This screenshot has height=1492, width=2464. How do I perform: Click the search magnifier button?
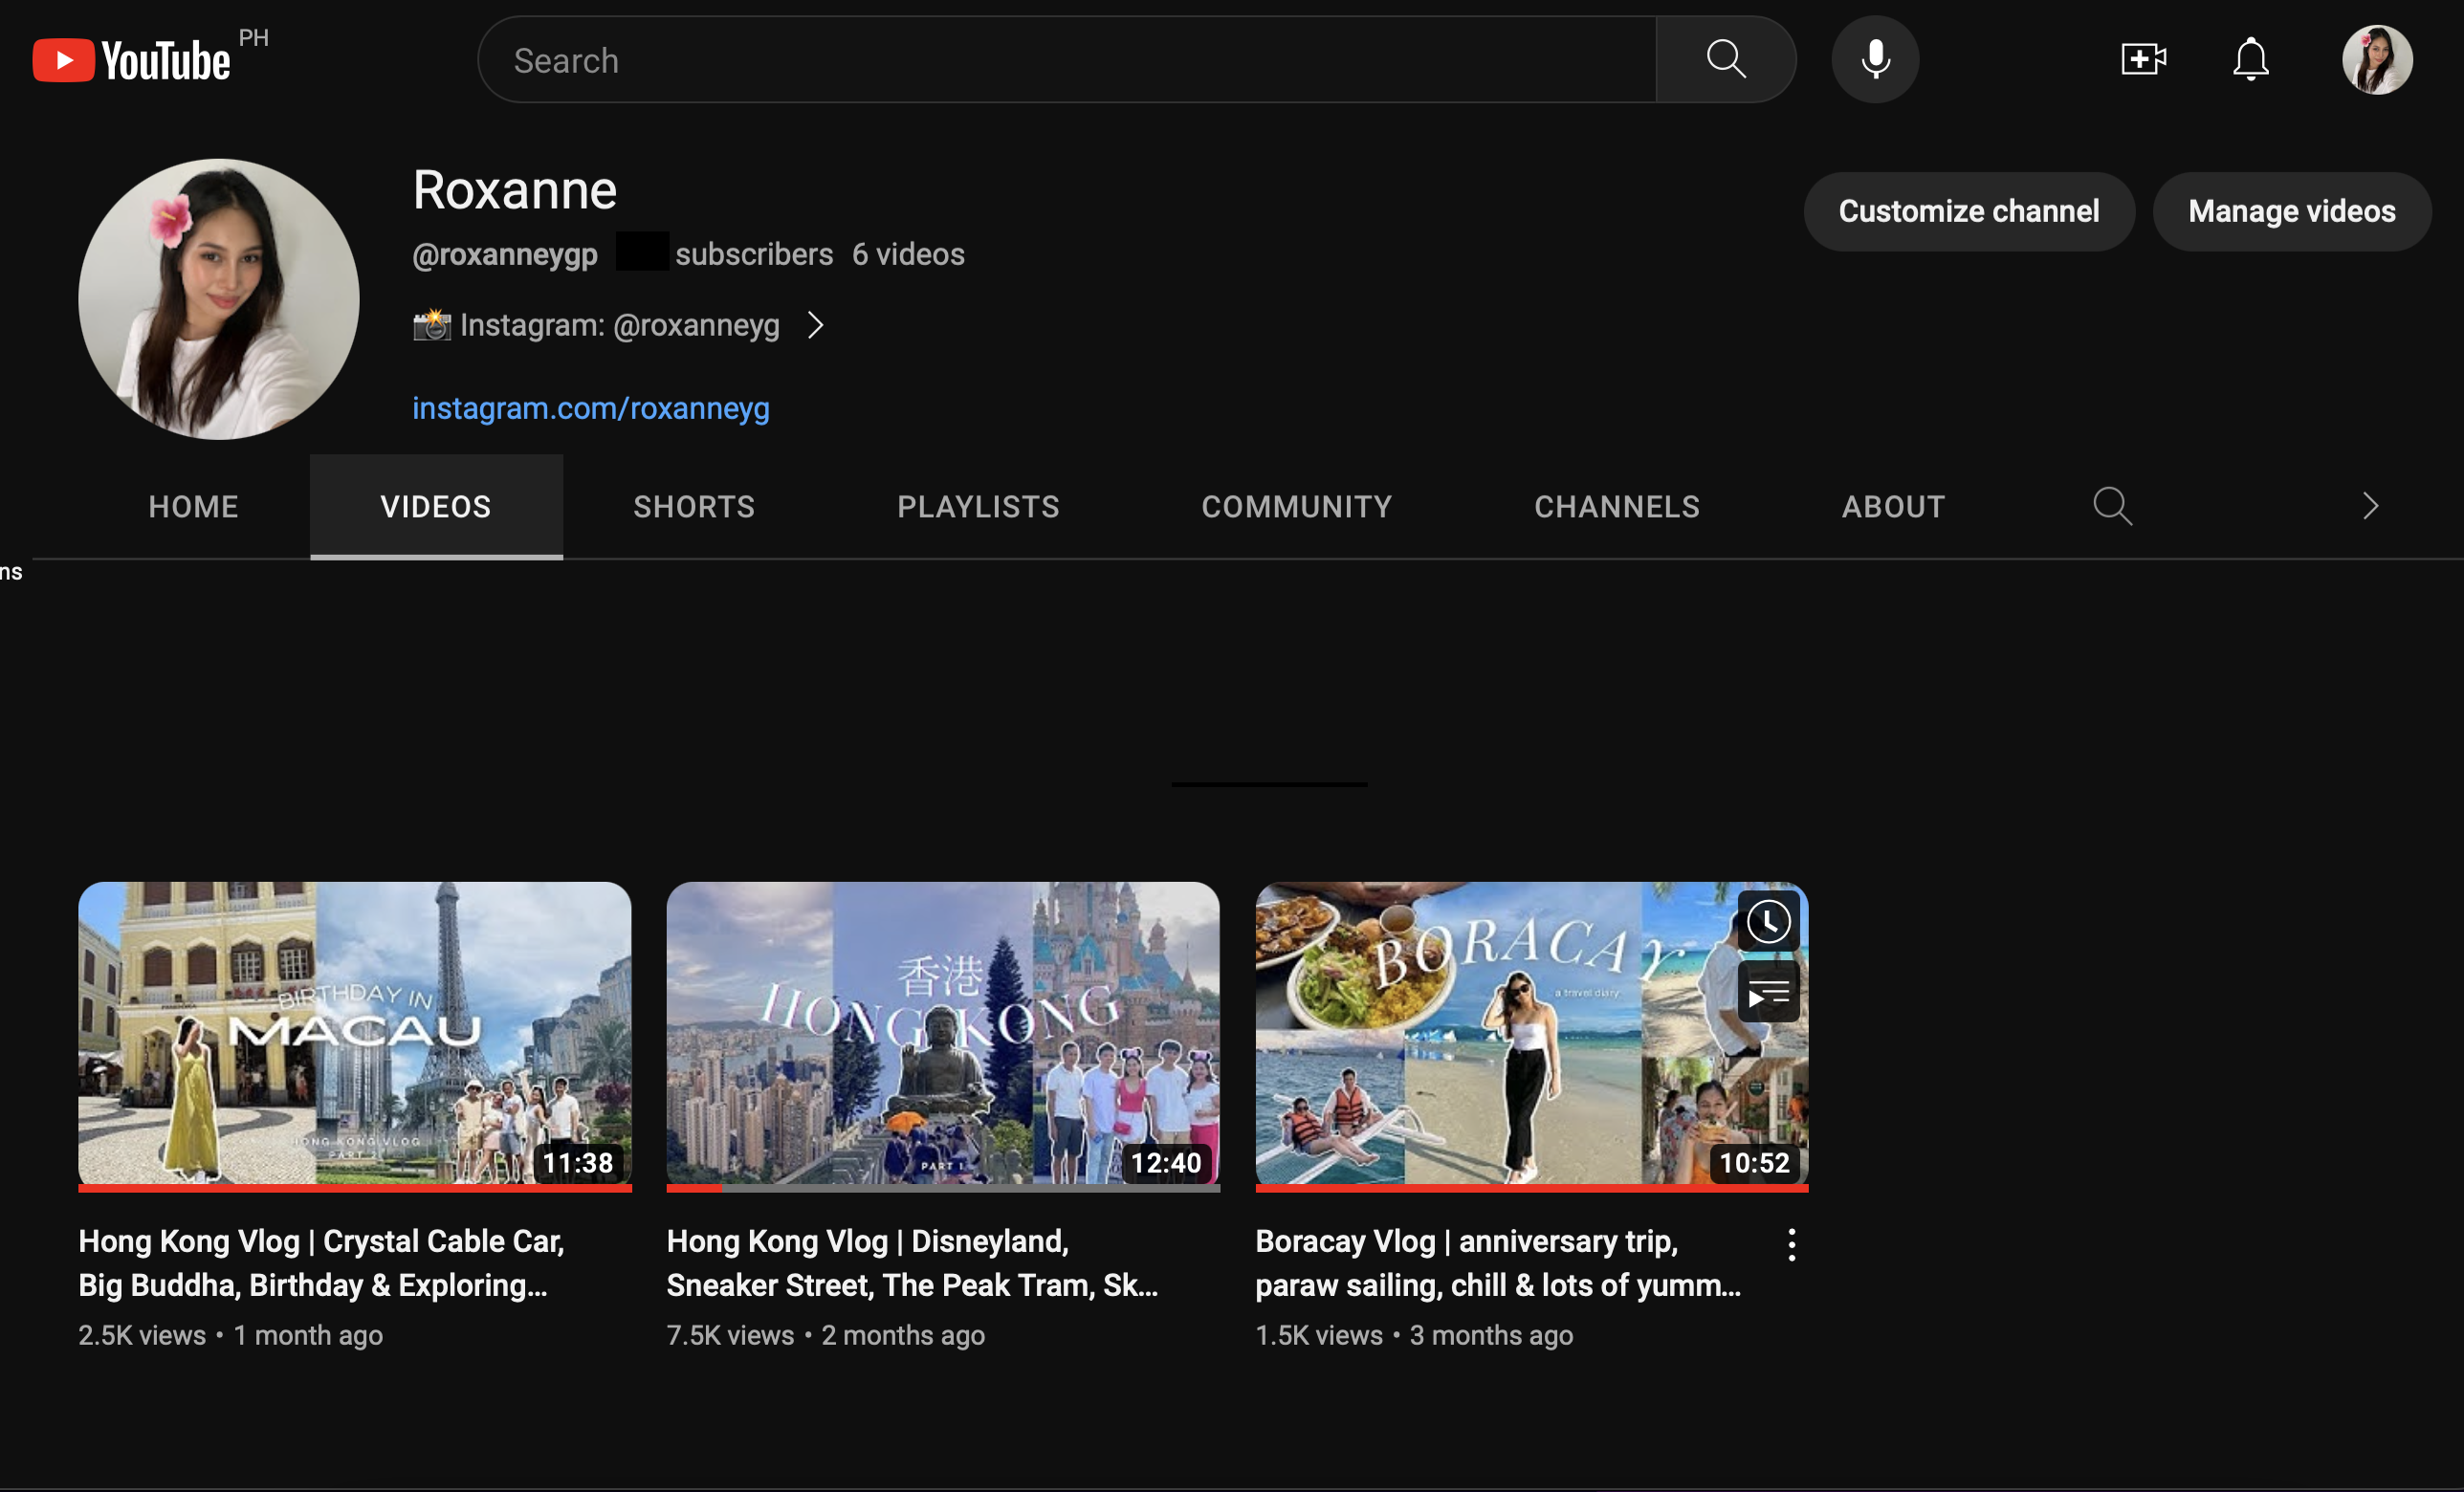tap(1725, 60)
